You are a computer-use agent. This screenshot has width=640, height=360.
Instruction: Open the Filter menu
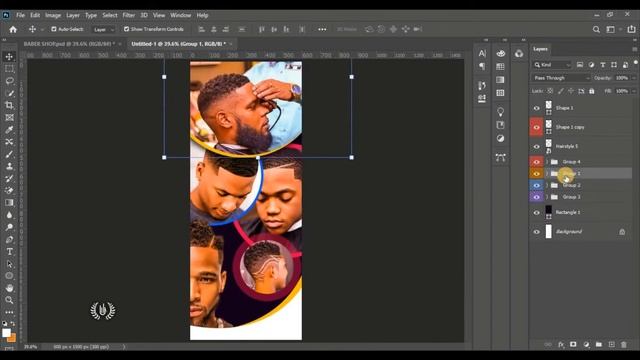[129, 15]
